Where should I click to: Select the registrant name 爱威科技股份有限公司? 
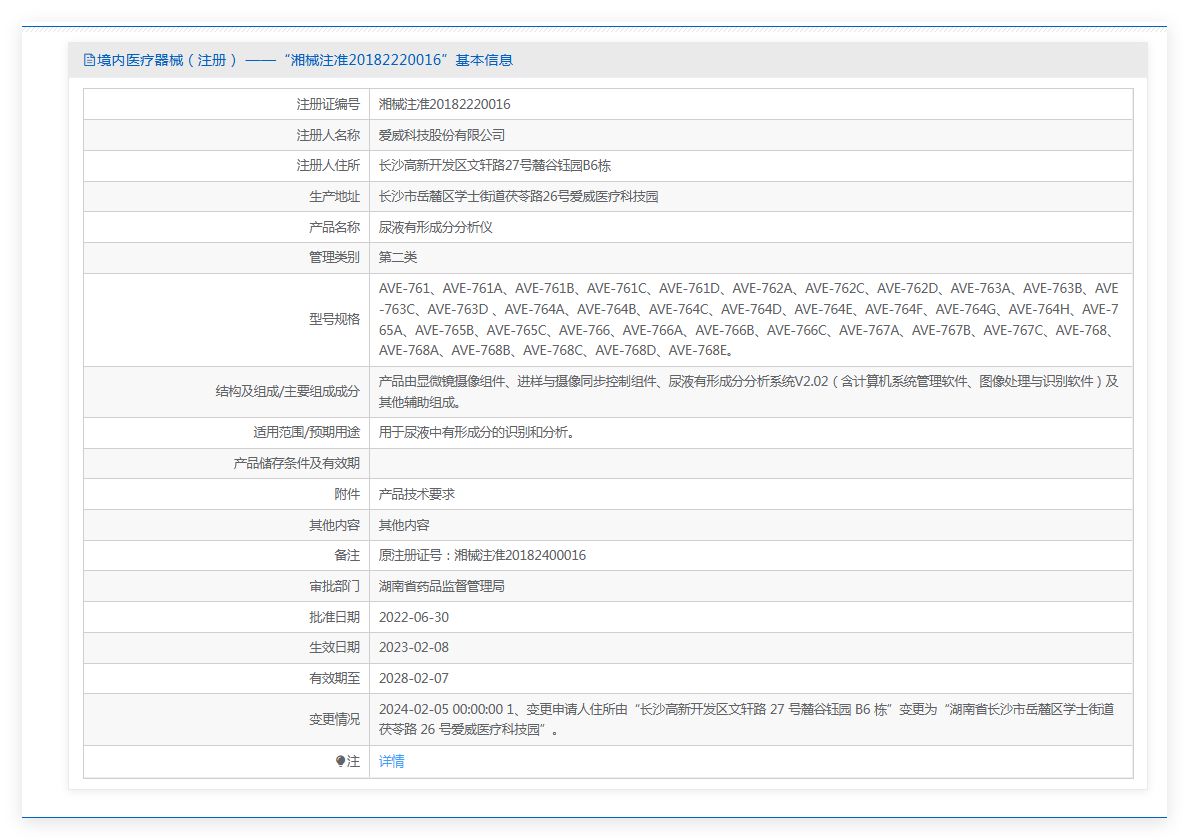coord(442,135)
